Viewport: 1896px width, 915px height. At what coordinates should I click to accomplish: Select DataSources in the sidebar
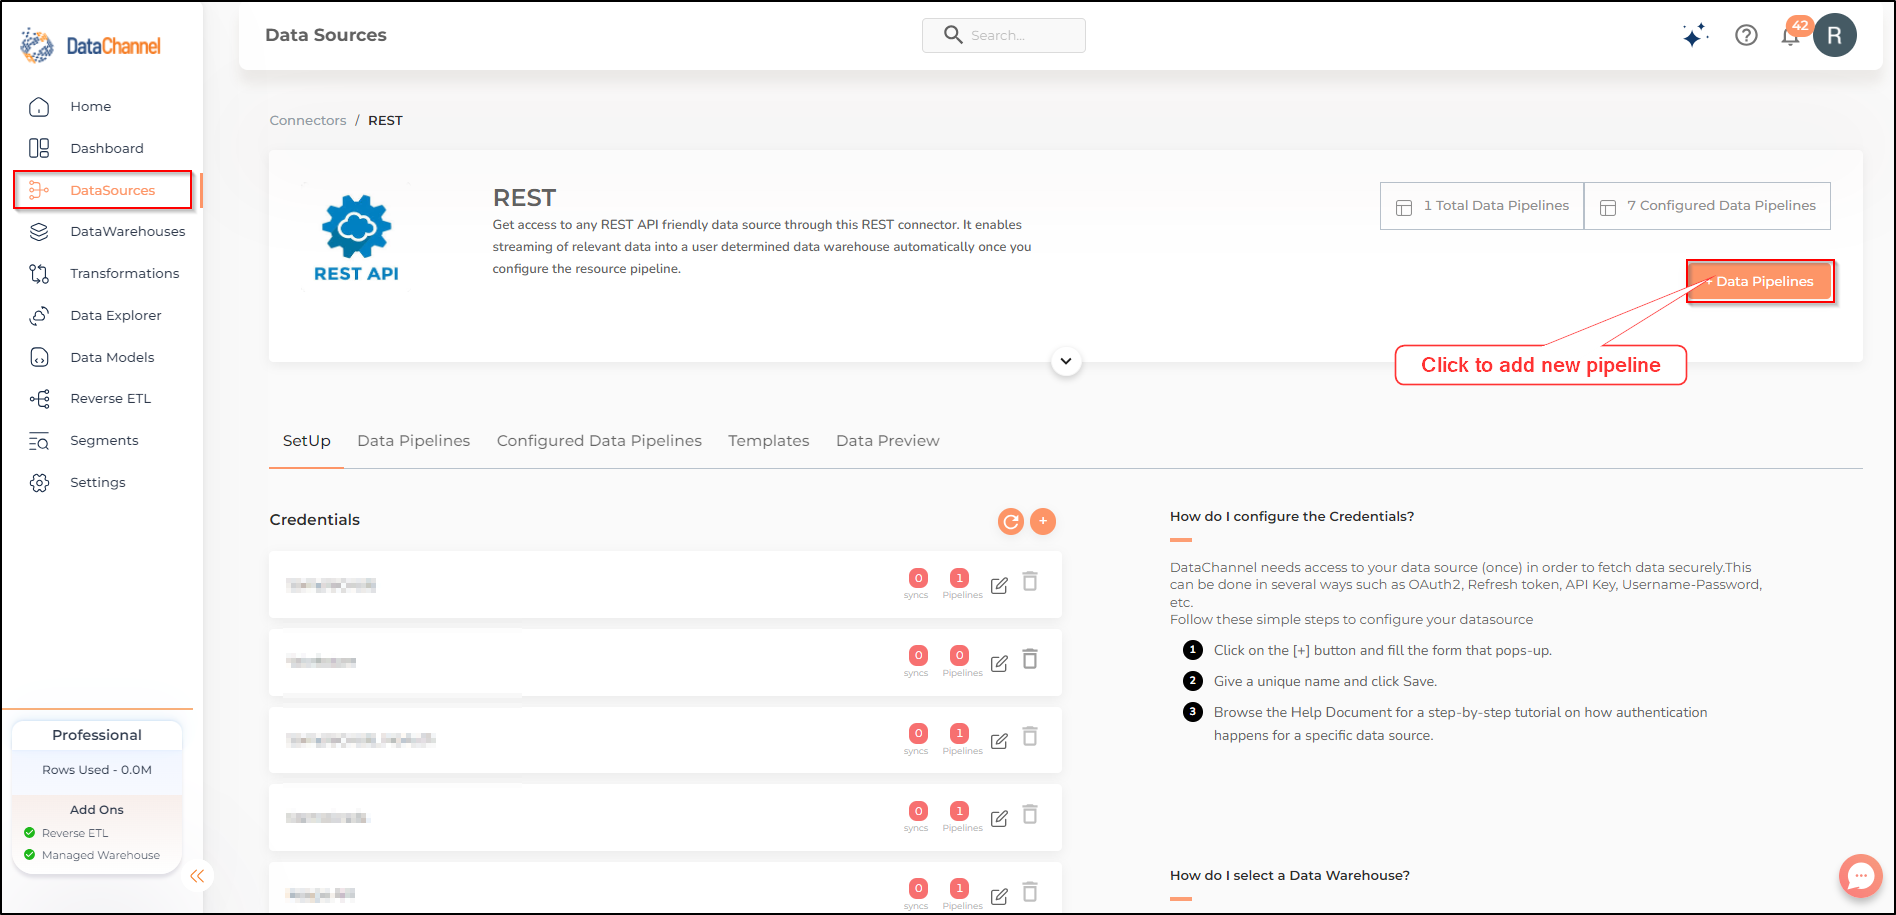coord(112,190)
